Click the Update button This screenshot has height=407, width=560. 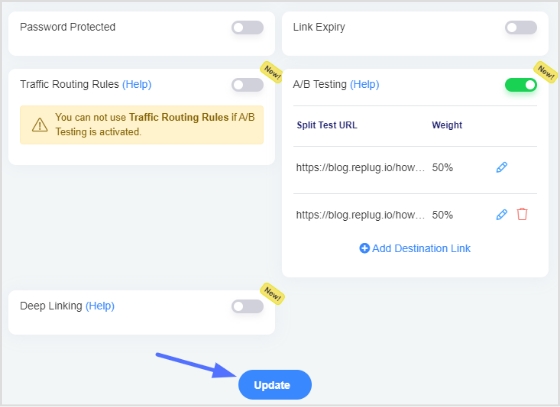(275, 385)
